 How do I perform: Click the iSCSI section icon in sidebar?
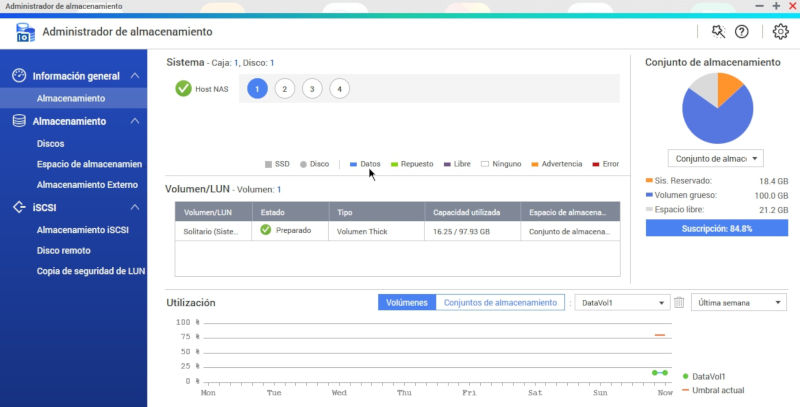[x=19, y=207]
